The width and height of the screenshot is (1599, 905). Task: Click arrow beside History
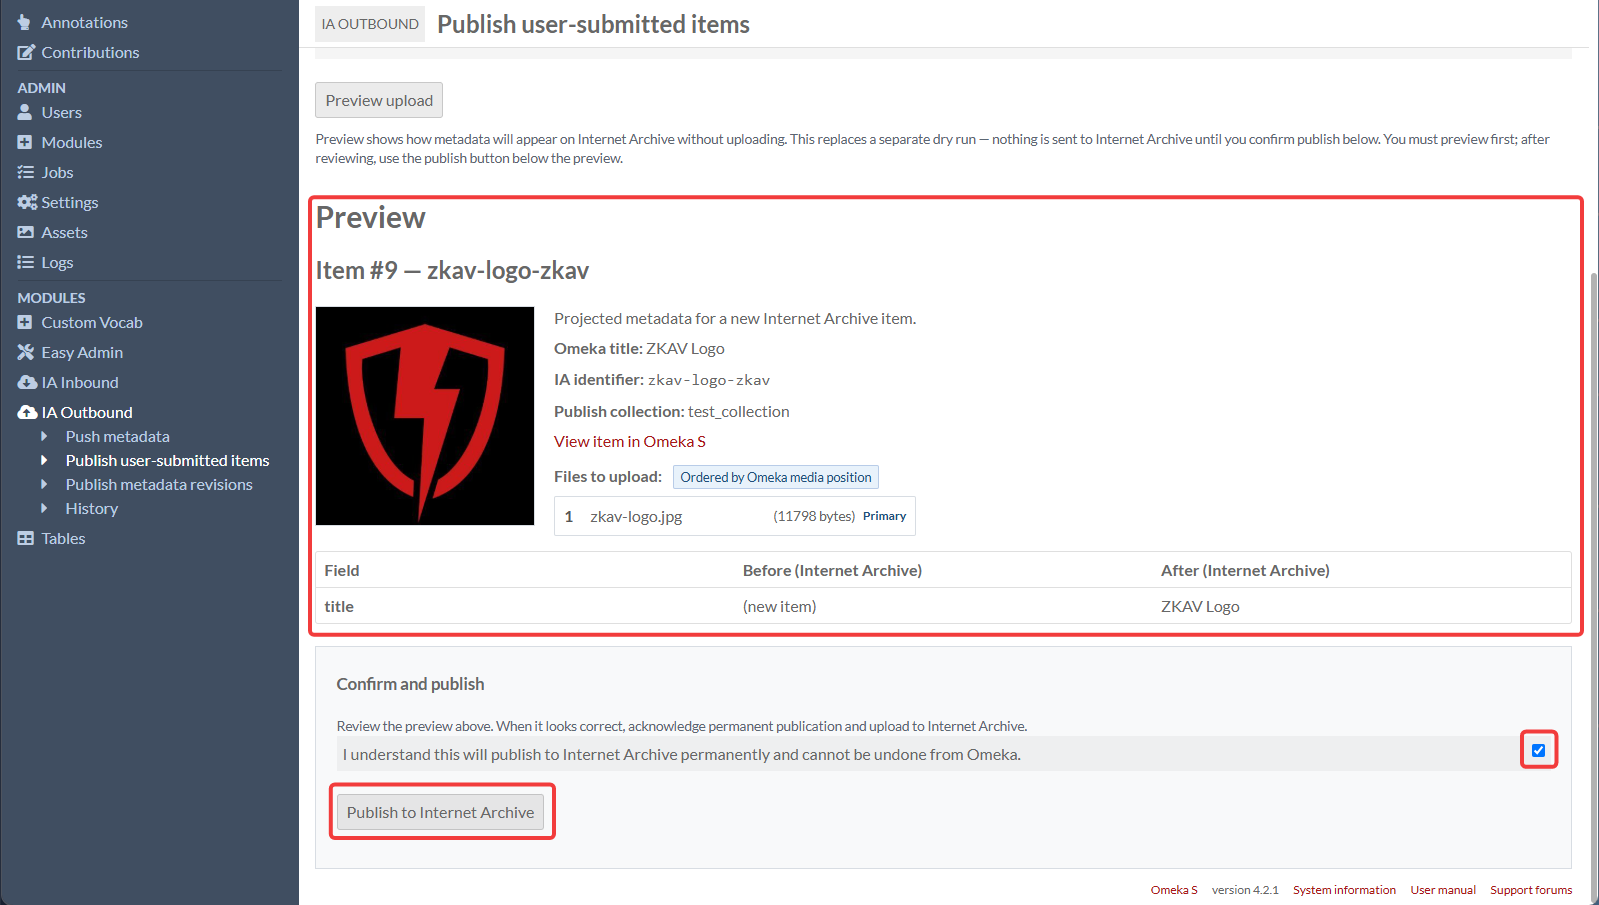44,508
